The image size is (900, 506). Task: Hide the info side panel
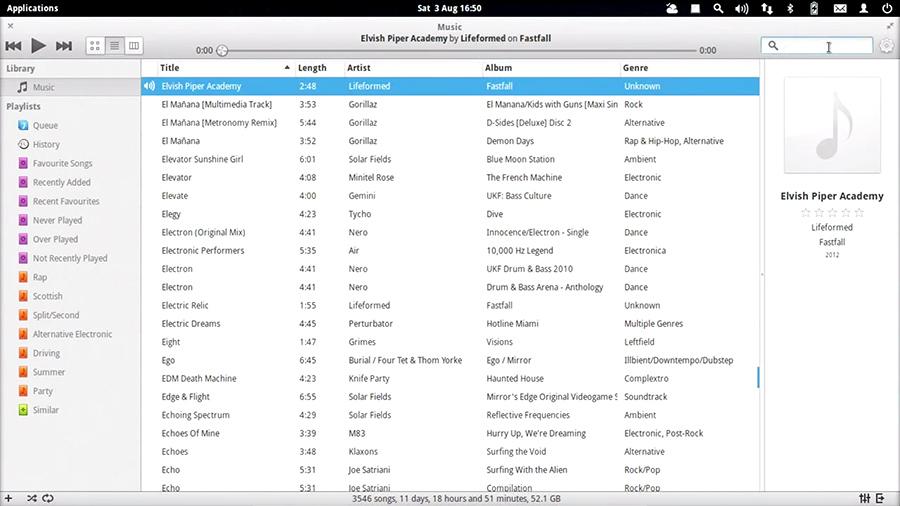pyautogui.click(x=881, y=498)
